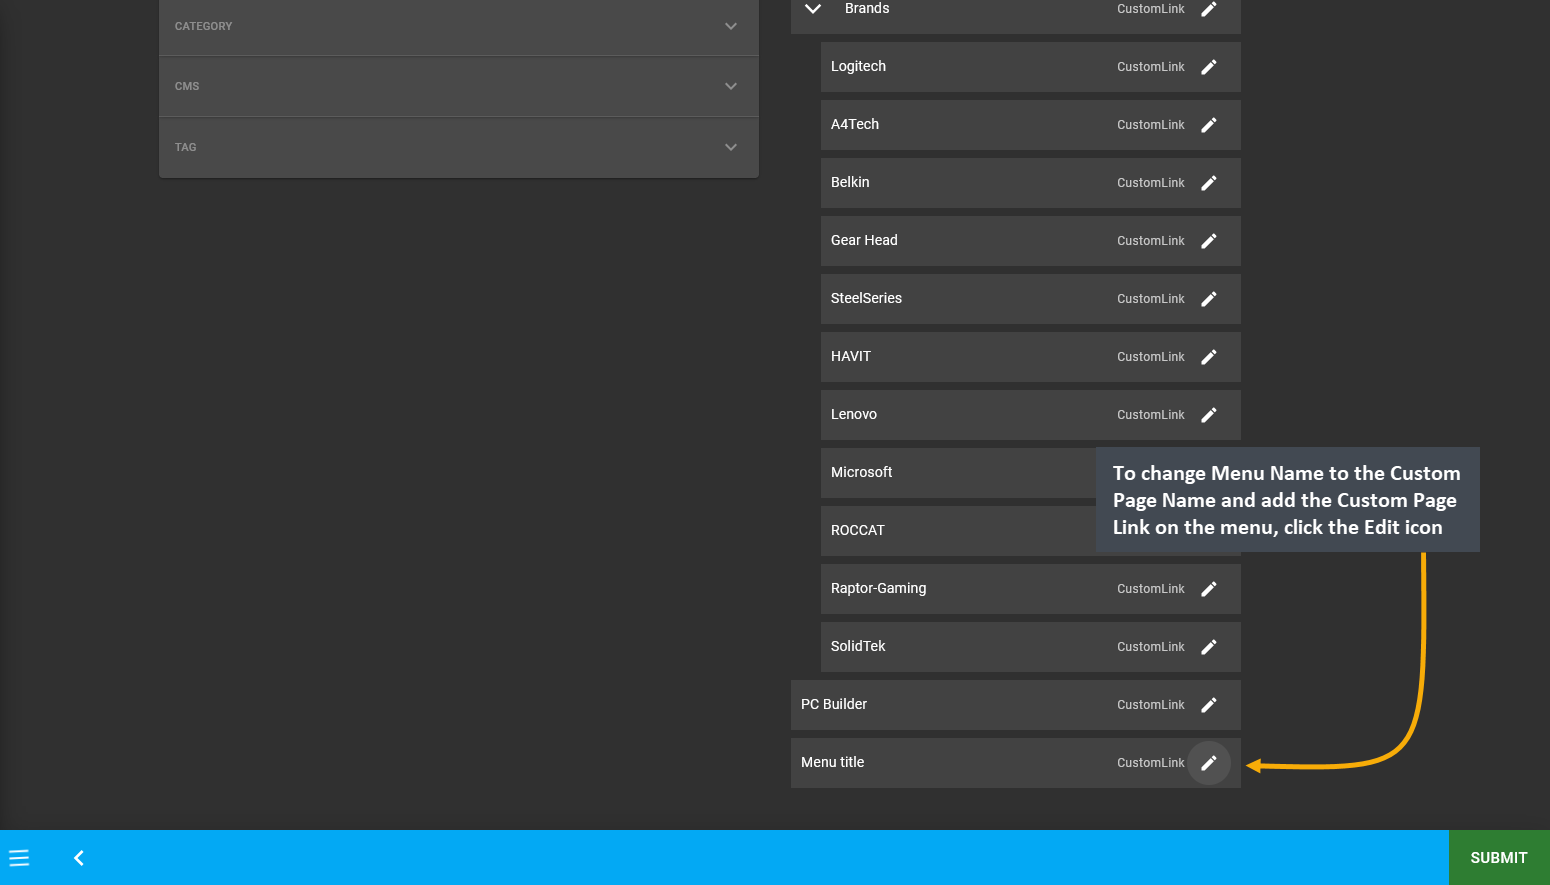Select the Raptor-Gaming menu row
The width and height of the screenshot is (1550, 885).
tap(1031, 589)
